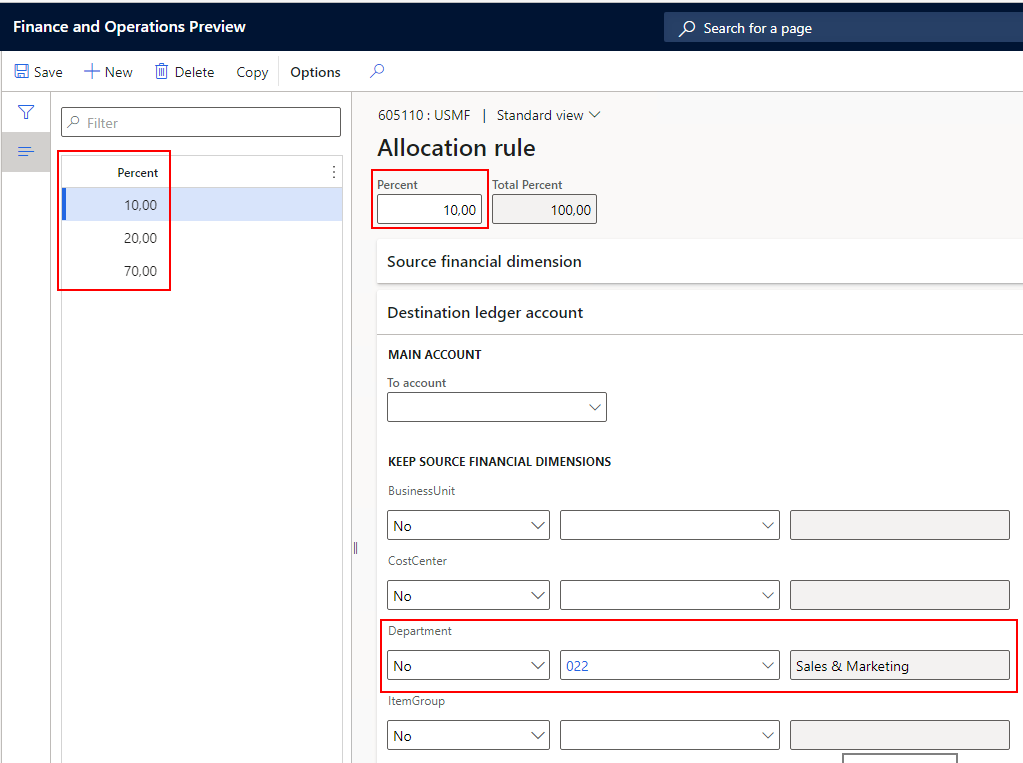Image resolution: width=1023 pixels, height=763 pixels.
Task: Open the Options menu
Action: [315, 72]
